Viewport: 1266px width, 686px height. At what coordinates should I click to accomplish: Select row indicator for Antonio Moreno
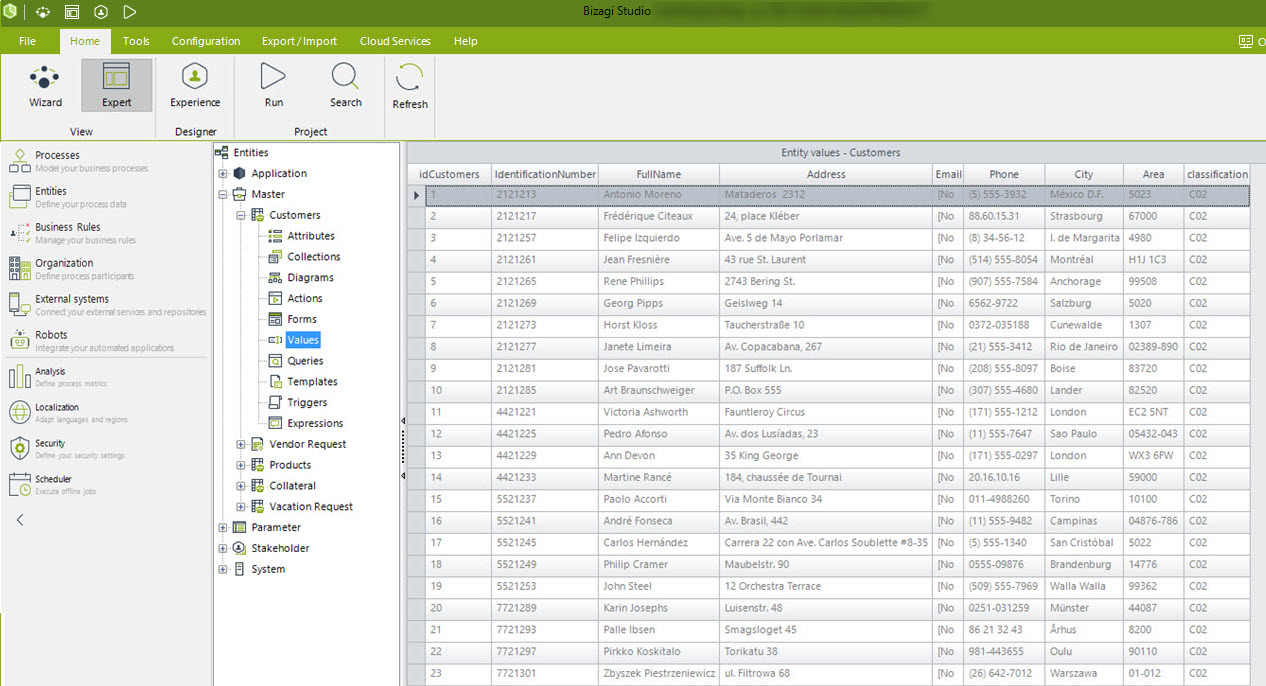[417, 195]
